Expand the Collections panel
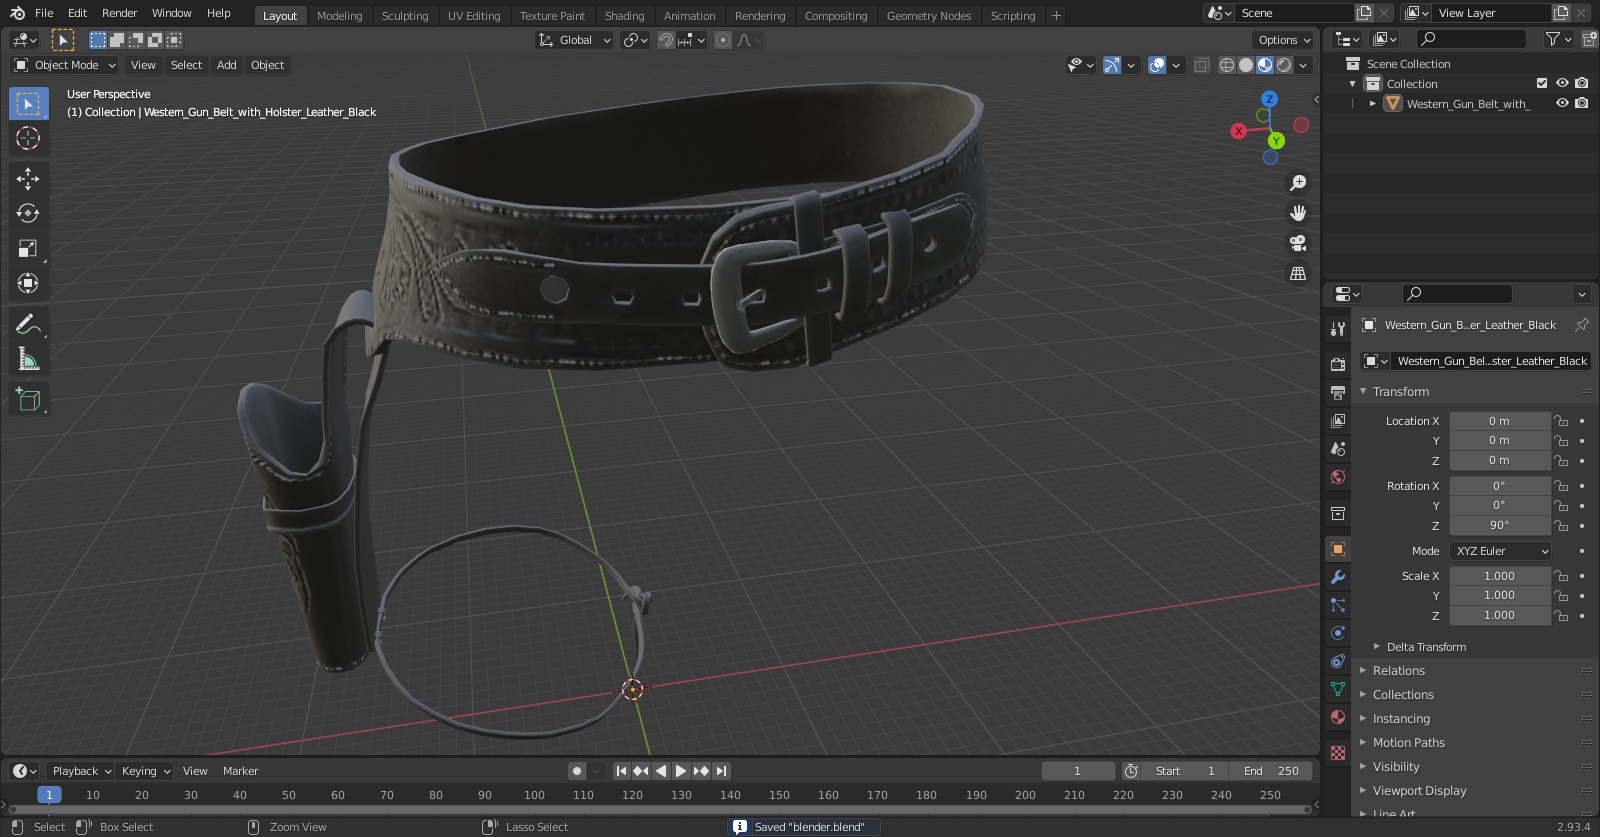This screenshot has width=1600, height=837. [1403, 695]
